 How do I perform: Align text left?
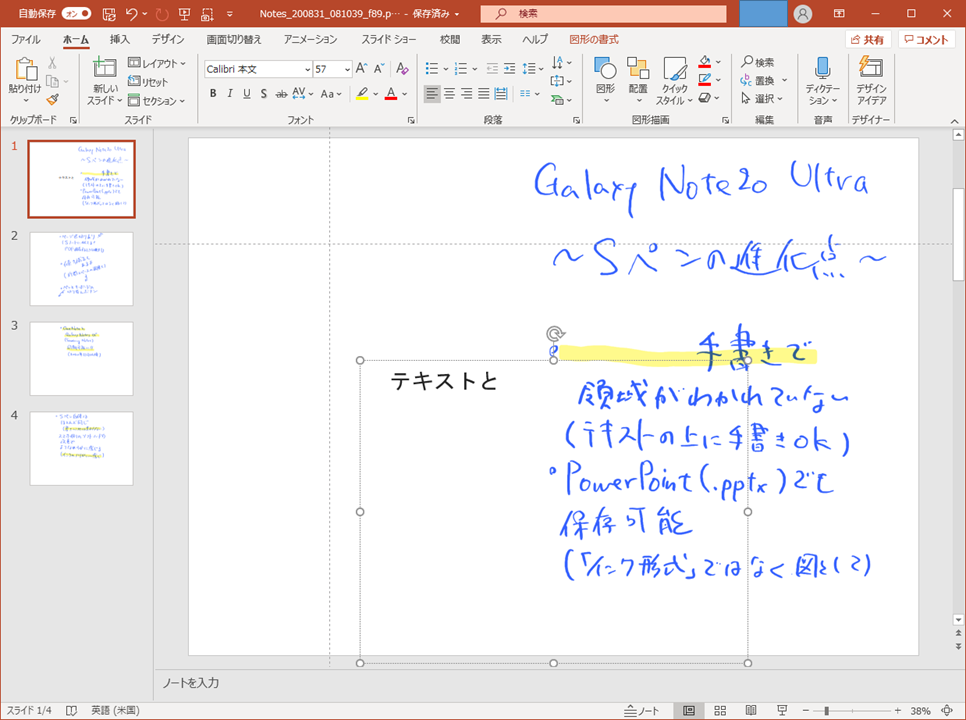point(432,94)
